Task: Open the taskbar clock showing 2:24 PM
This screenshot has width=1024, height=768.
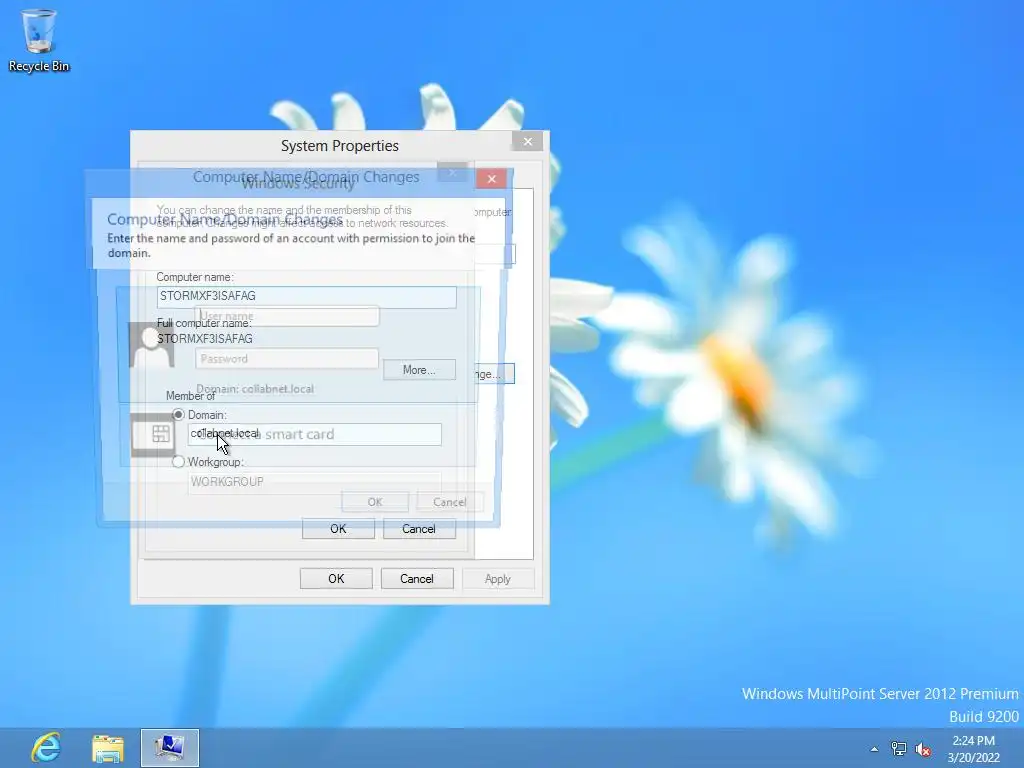Action: pyautogui.click(x=973, y=749)
